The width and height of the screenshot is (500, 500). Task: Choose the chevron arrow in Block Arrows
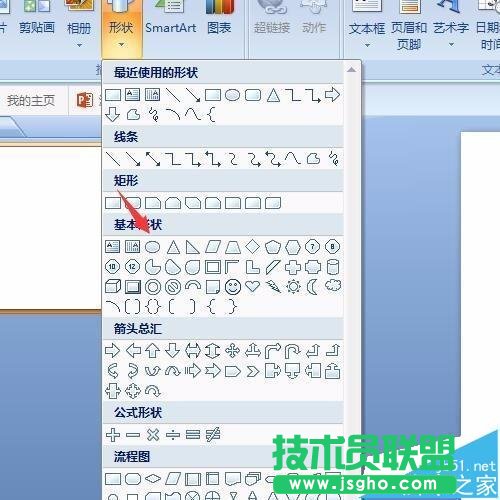(253, 371)
